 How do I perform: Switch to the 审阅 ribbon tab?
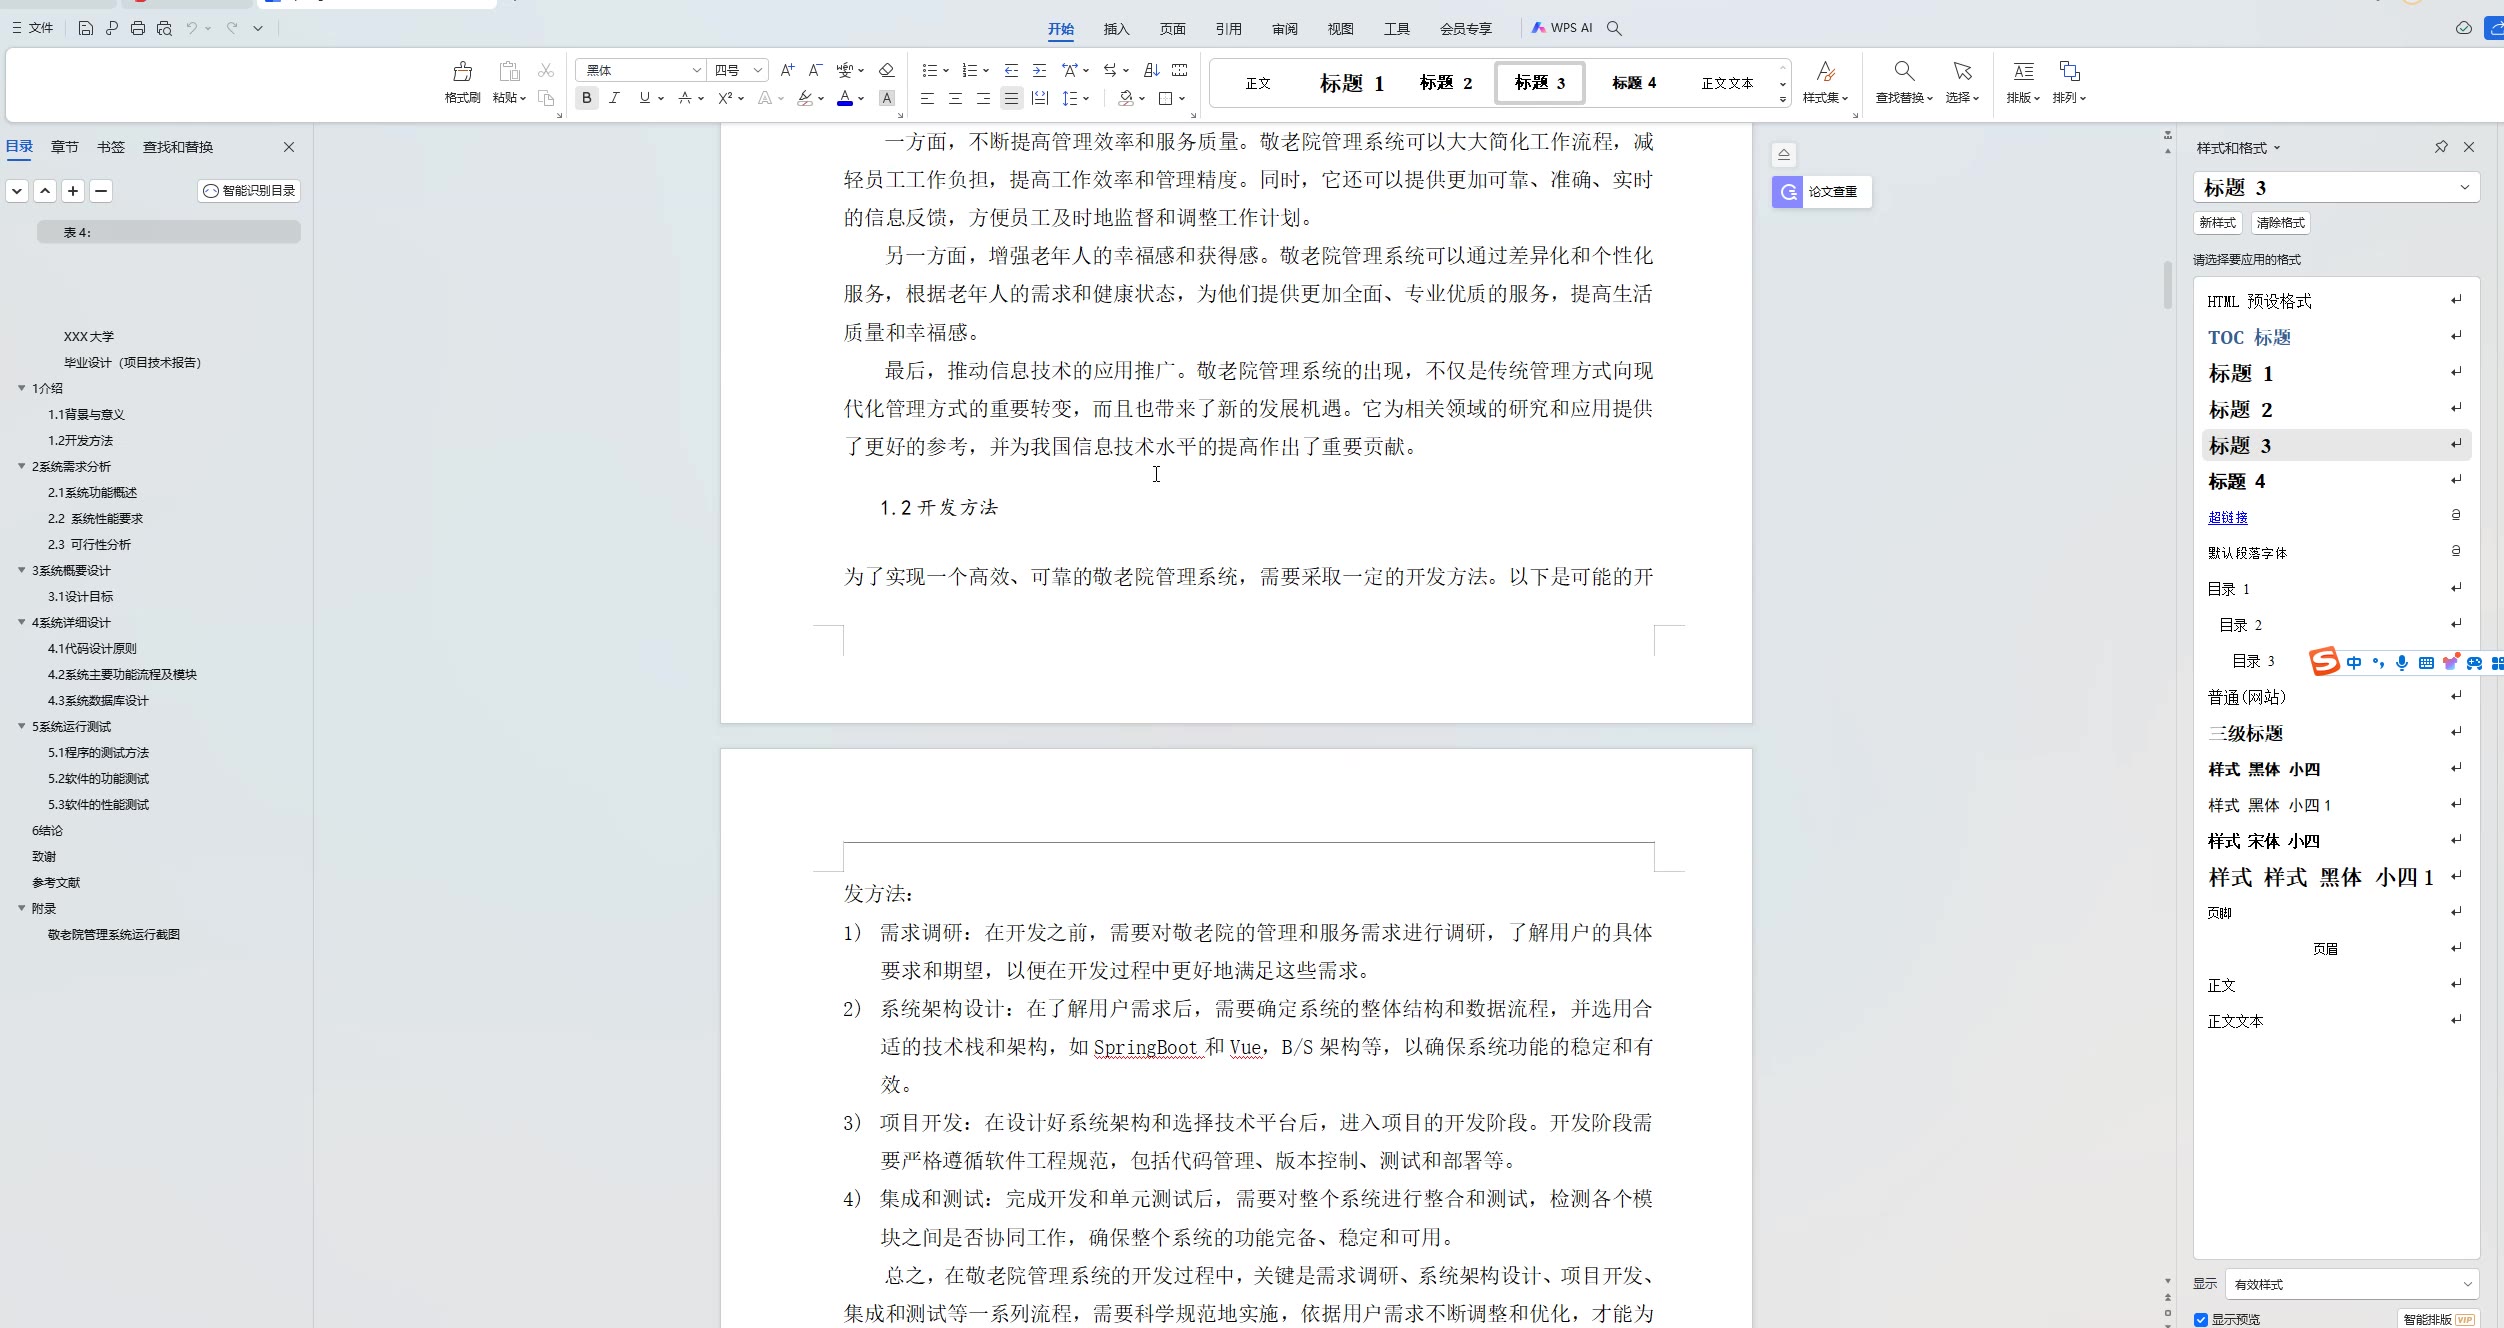[x=1284, y=28]
